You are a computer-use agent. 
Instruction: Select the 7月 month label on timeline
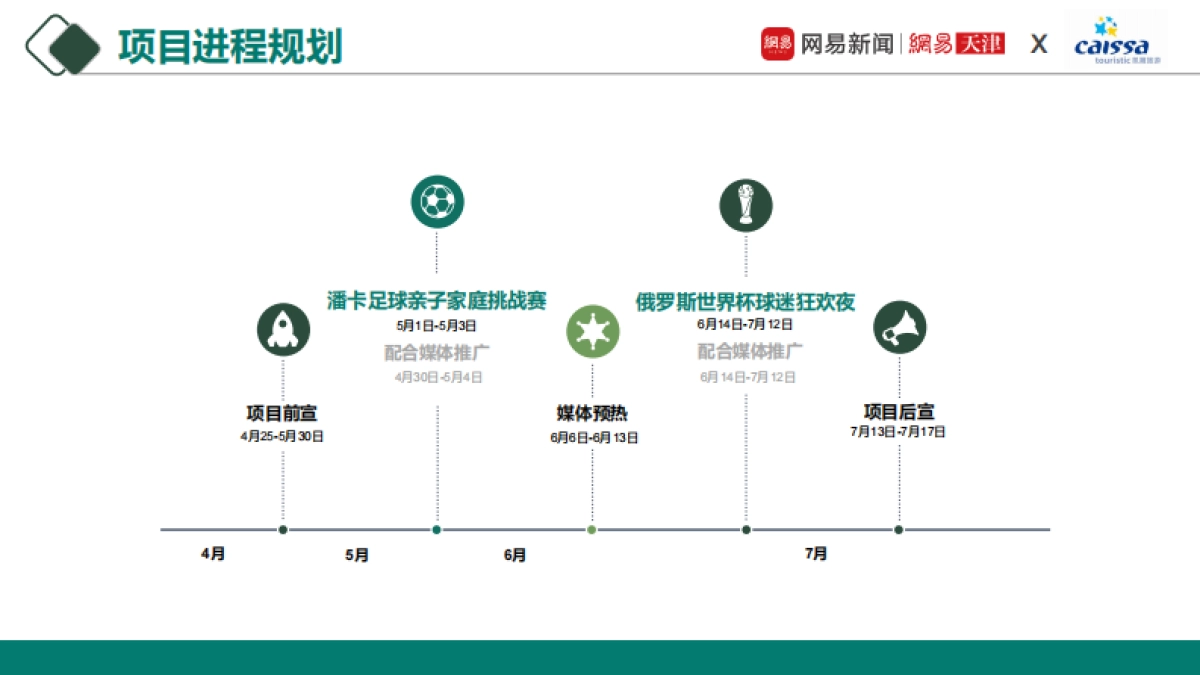coord(816,553)
